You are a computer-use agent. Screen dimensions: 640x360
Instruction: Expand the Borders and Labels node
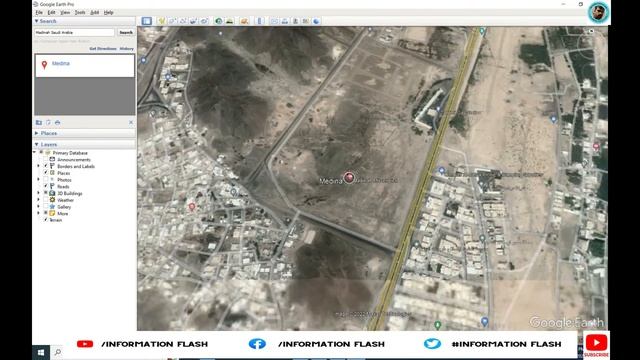[x=39, y=166]
